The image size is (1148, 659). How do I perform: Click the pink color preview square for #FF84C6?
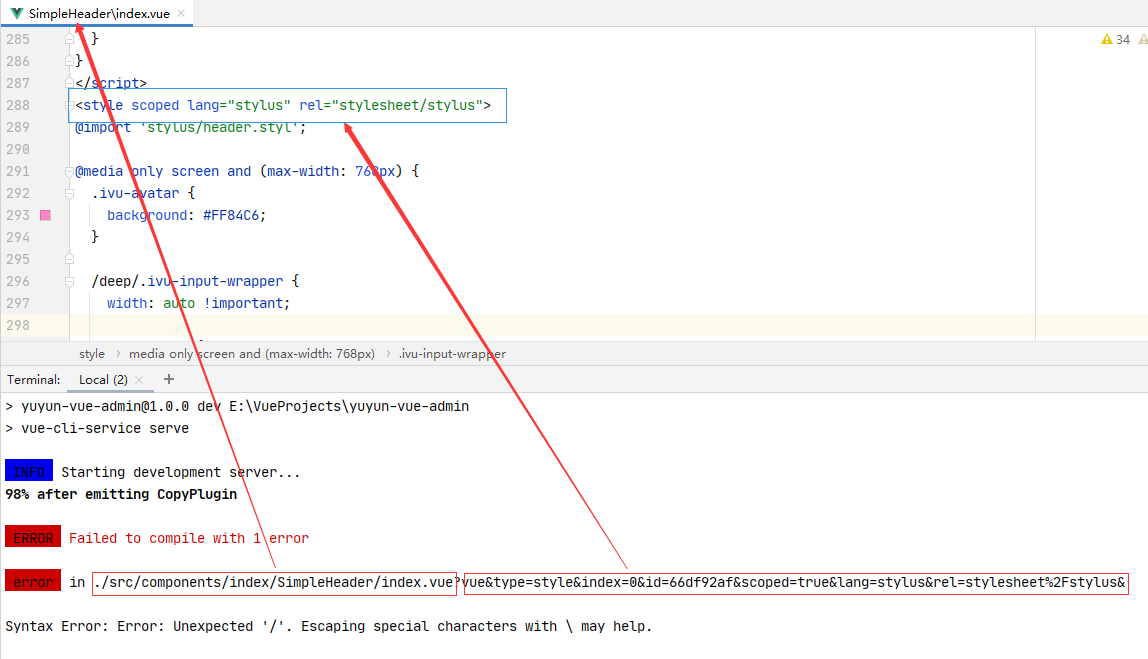(44, 214)
